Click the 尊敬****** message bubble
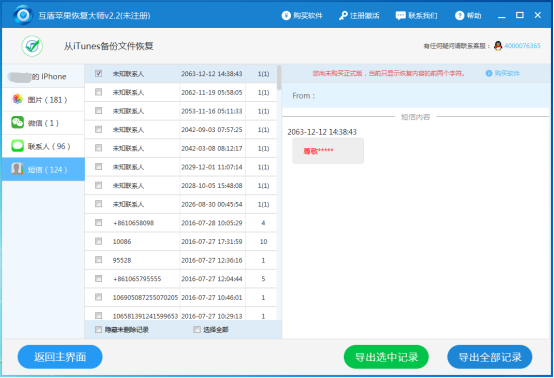Screen dimensions: 554x378 pos(328,151)
